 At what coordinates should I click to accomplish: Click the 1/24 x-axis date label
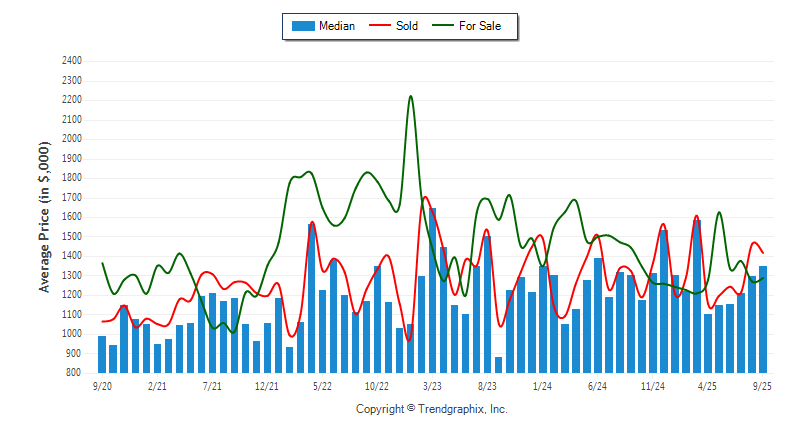542,385
